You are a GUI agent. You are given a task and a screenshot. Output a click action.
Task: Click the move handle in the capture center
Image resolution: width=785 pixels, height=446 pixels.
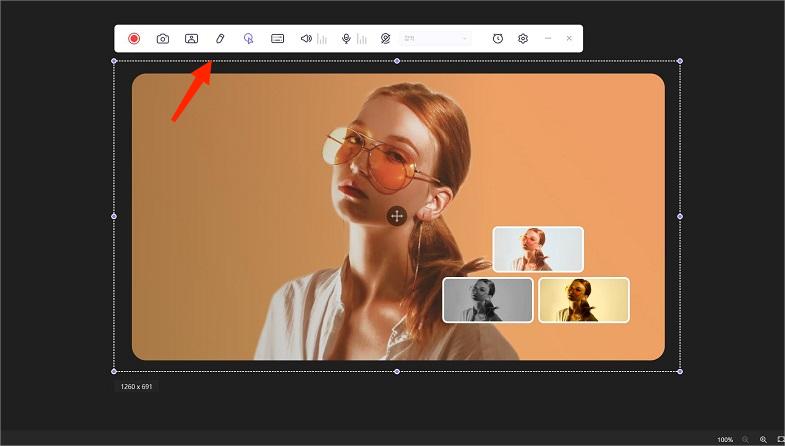coord(397,216)
